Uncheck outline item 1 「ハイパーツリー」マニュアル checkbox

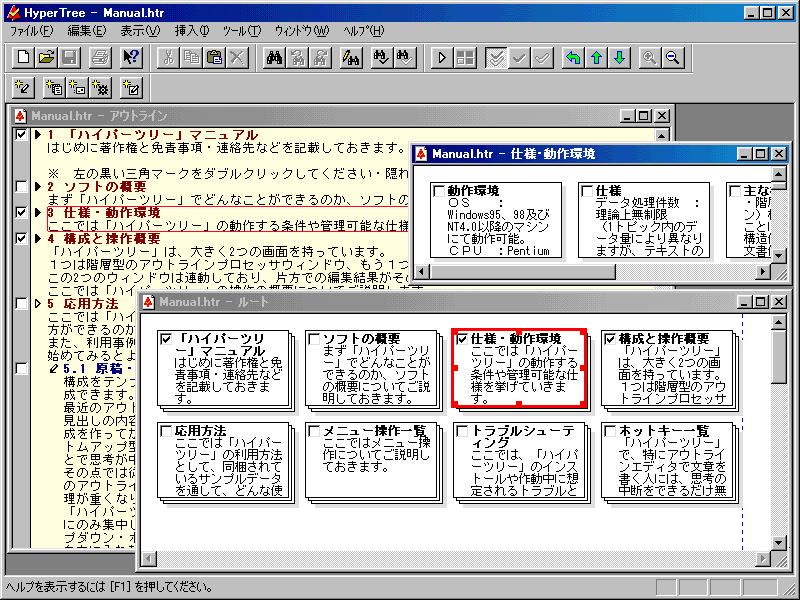(x=21, y=135)
